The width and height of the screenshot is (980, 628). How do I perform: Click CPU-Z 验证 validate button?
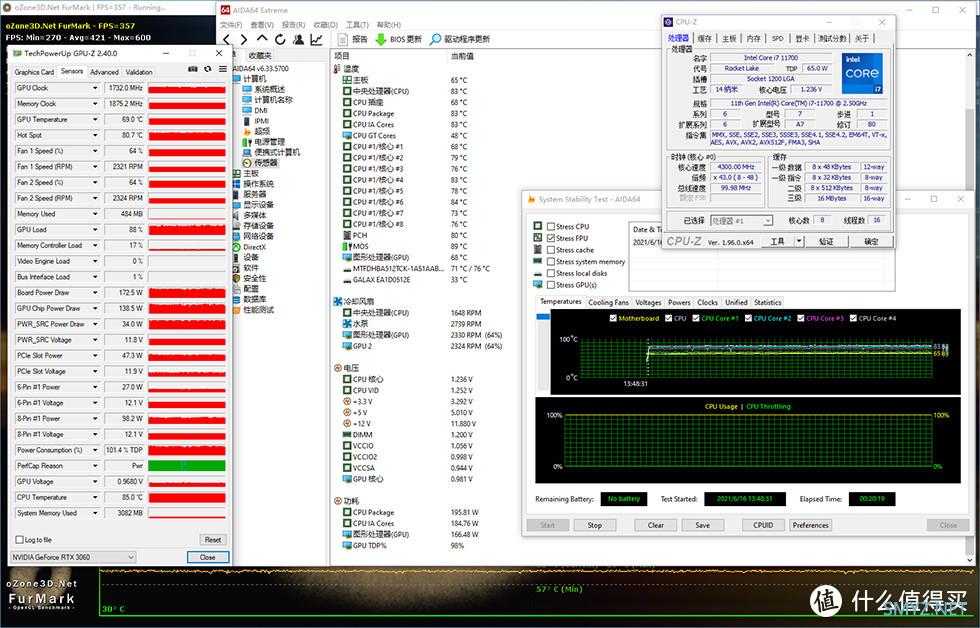826,241
